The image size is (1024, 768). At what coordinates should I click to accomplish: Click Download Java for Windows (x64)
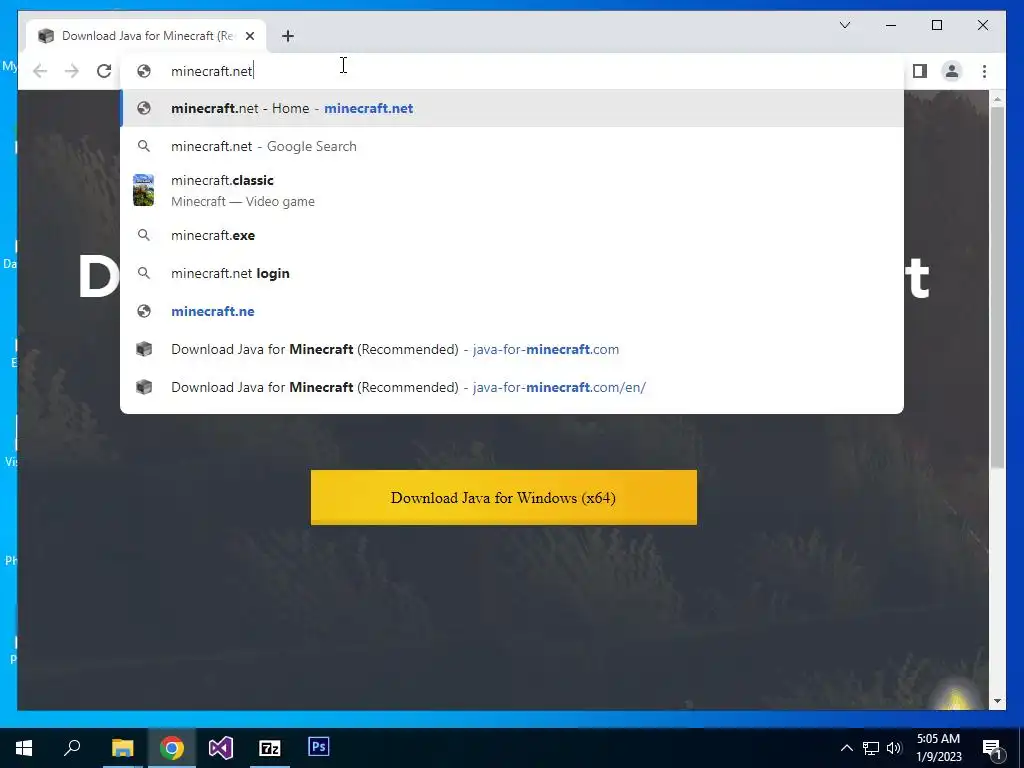click(504, 498)
